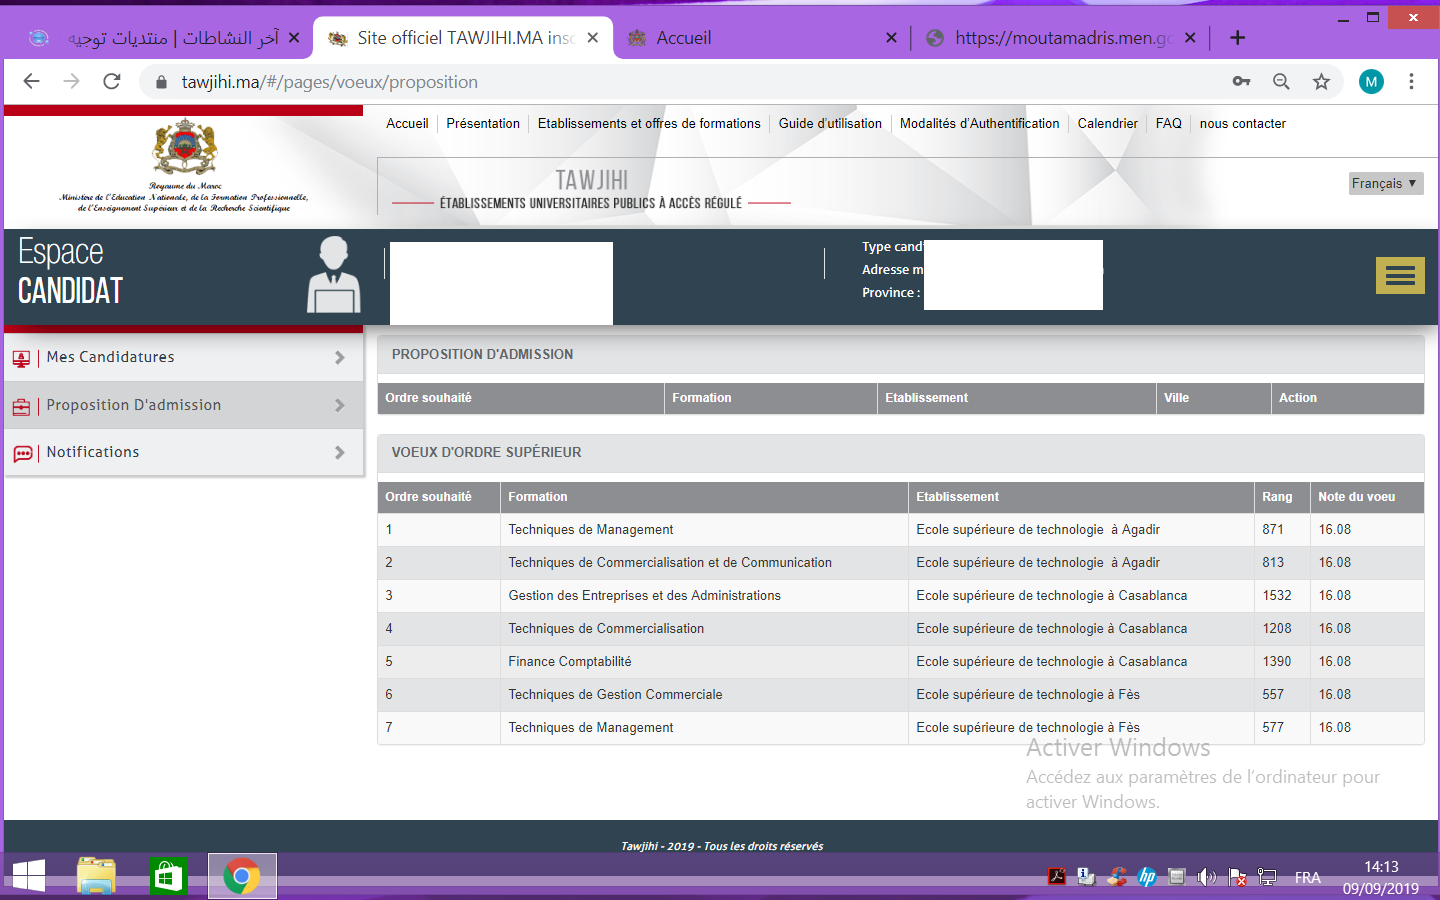Screen dimensions: 1440x900
Task: Open the yellow hamburger menu button
Action: point(1400,276)
